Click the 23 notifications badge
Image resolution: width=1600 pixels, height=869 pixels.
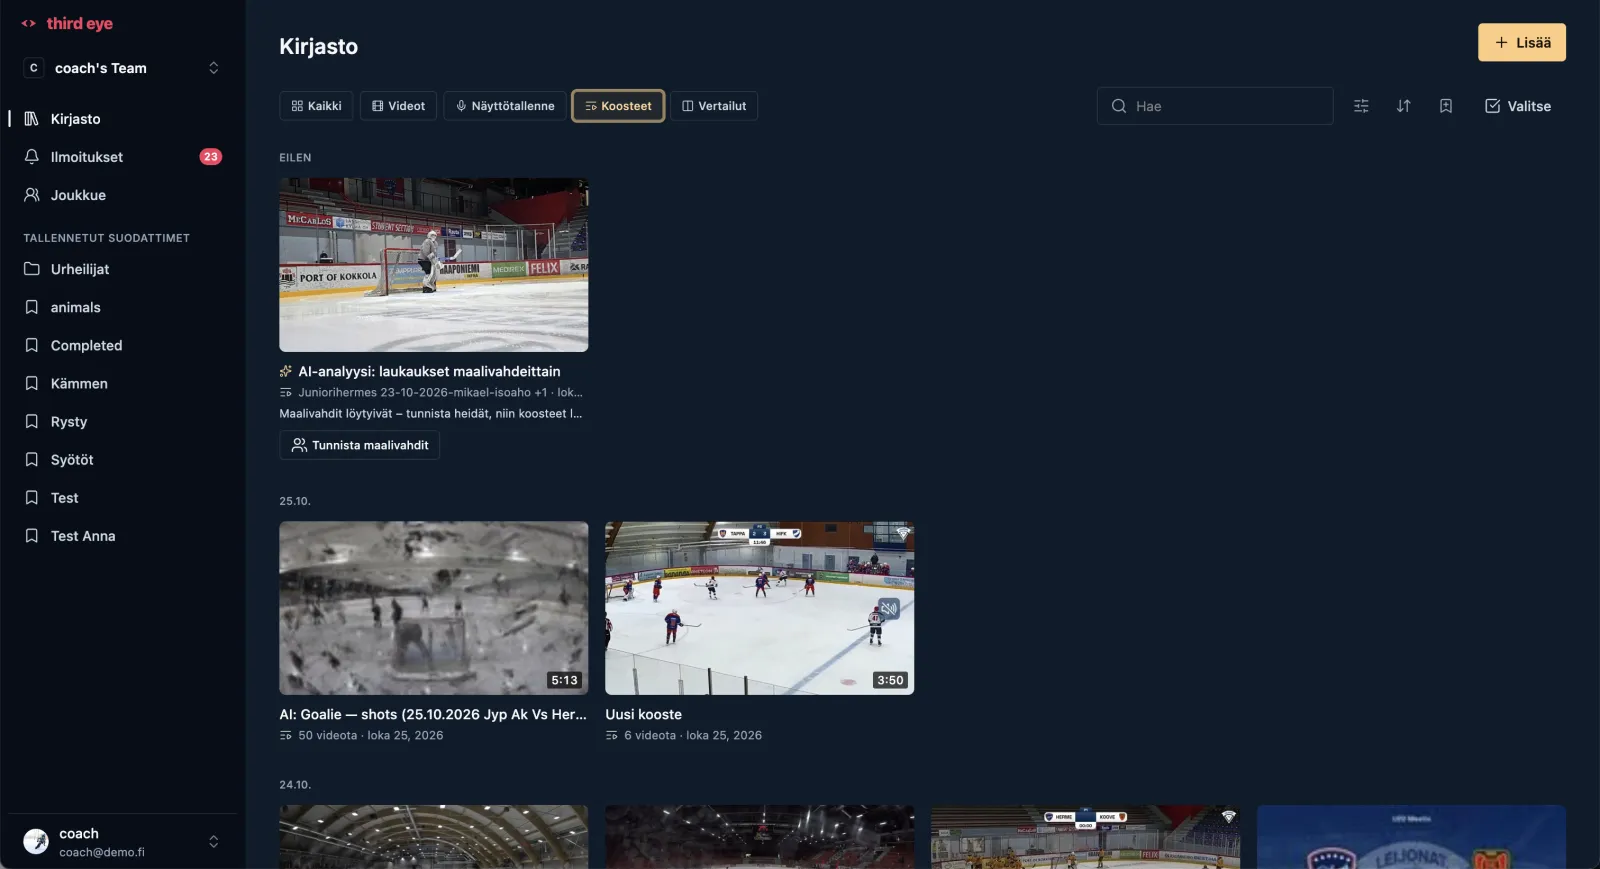pyautogui.click(x=211, y=157)
